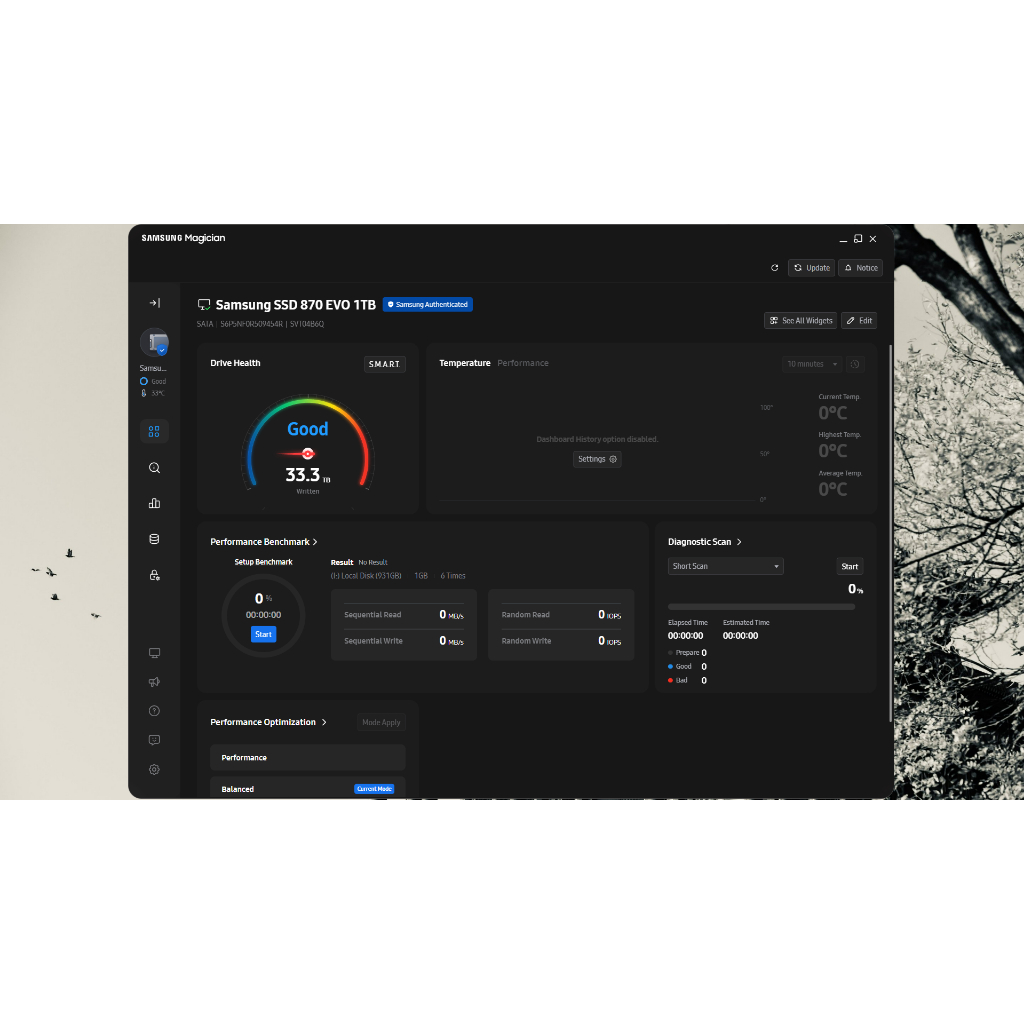The height and width of the screenshot is (1024, 1024).
Task: Expand Diagnostic Scan chevron
Action: click(x=739, y=542)
